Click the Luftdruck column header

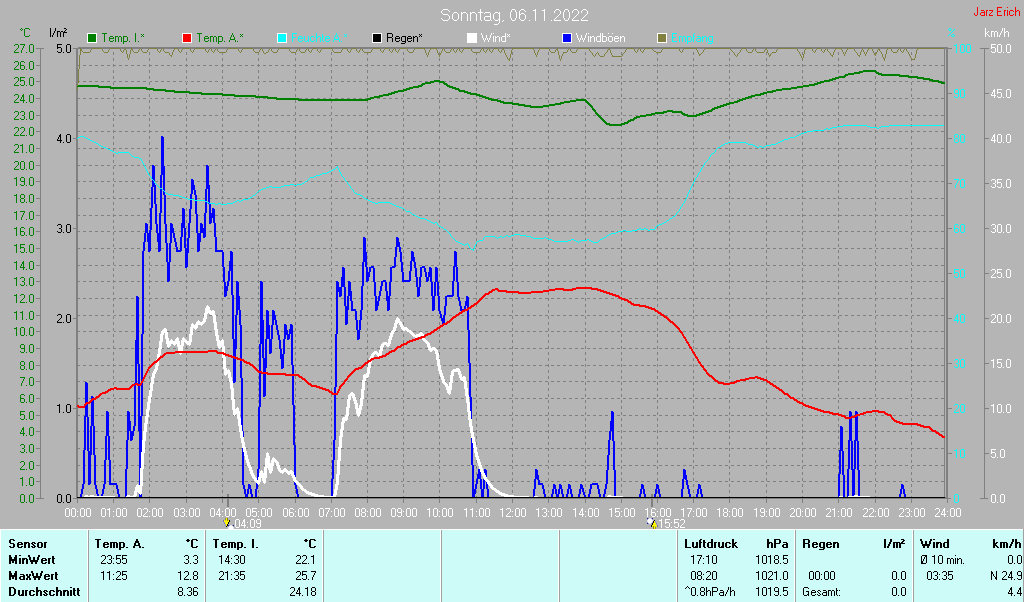(x=710, y=544)
